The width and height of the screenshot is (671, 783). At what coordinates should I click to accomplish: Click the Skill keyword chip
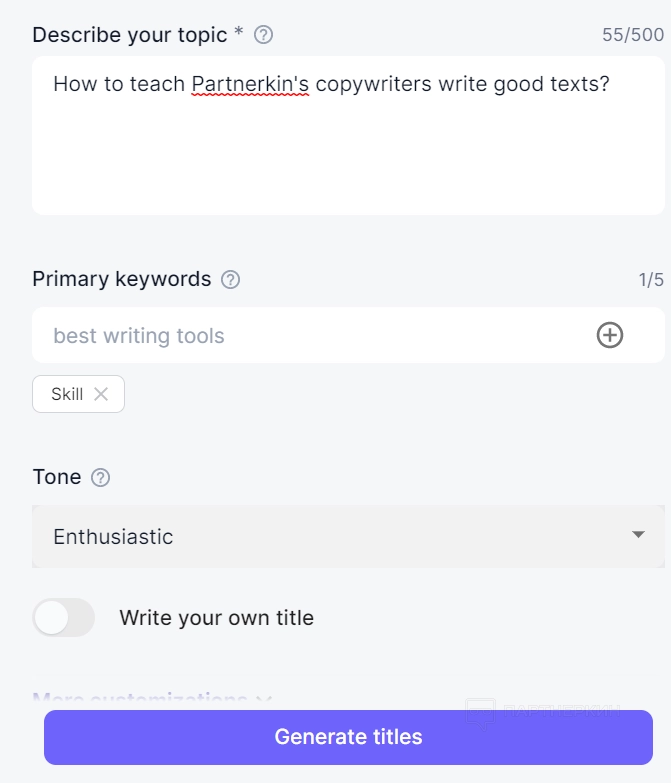point(67,394)
